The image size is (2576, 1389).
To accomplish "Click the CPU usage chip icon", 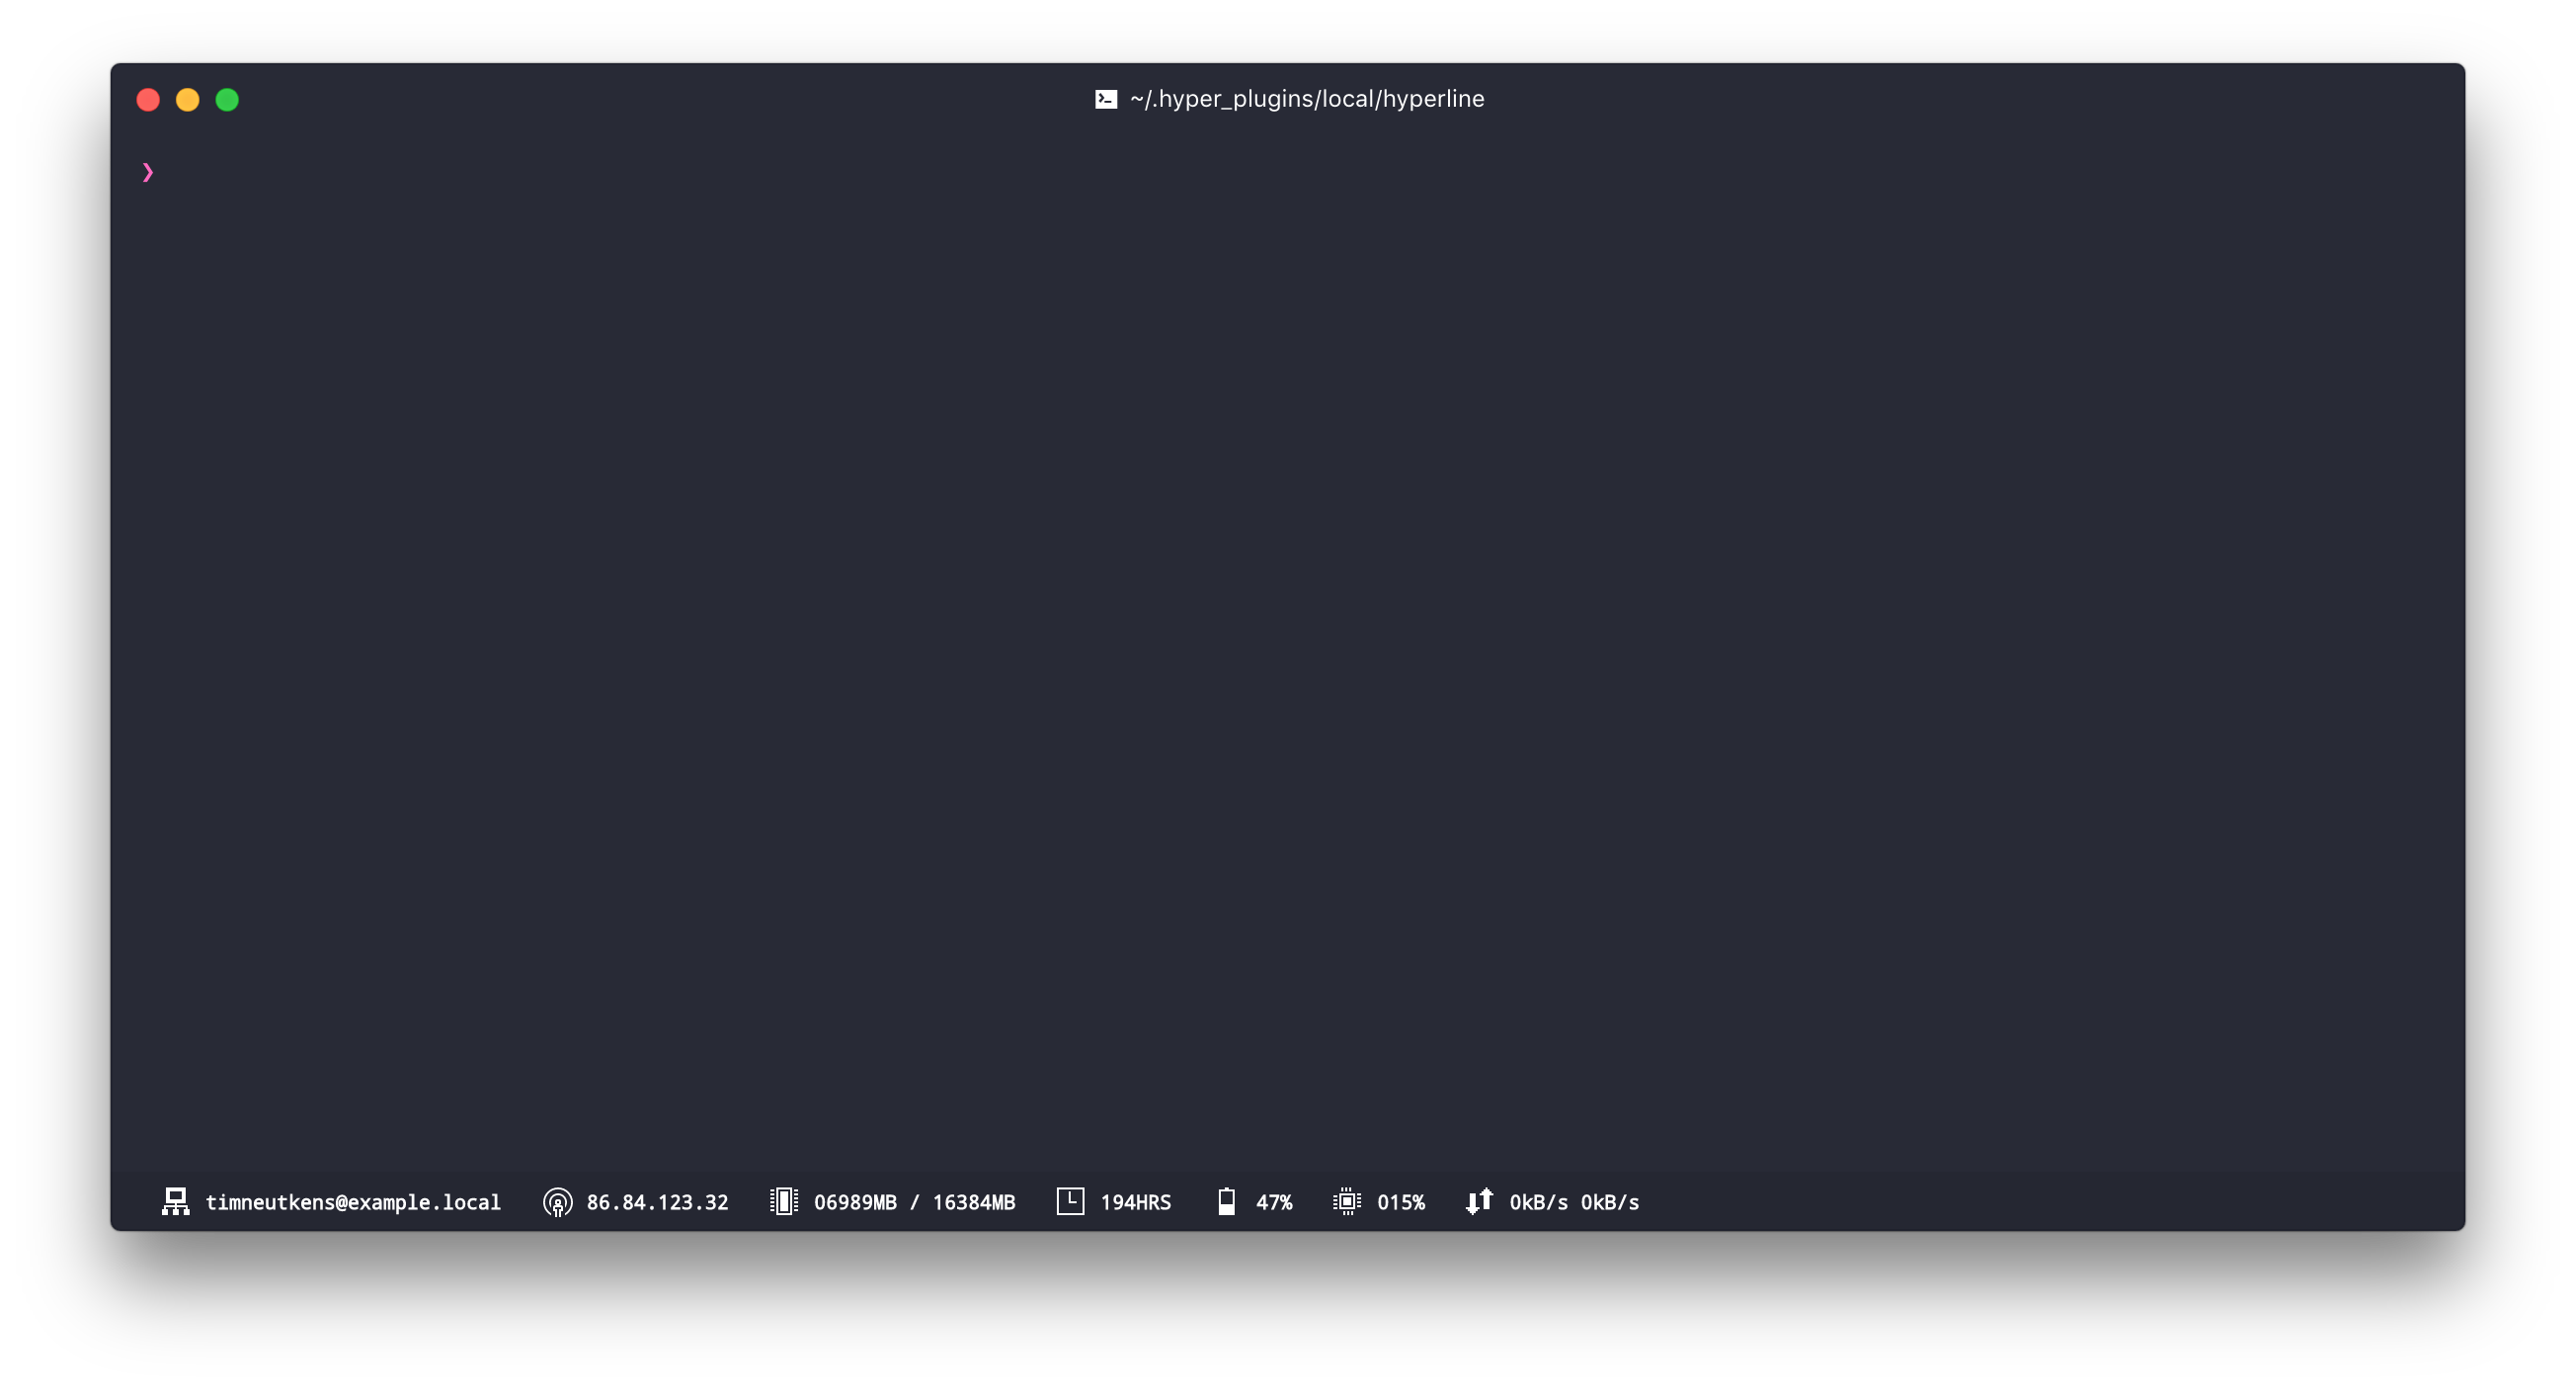I will click(1348, 1202).
